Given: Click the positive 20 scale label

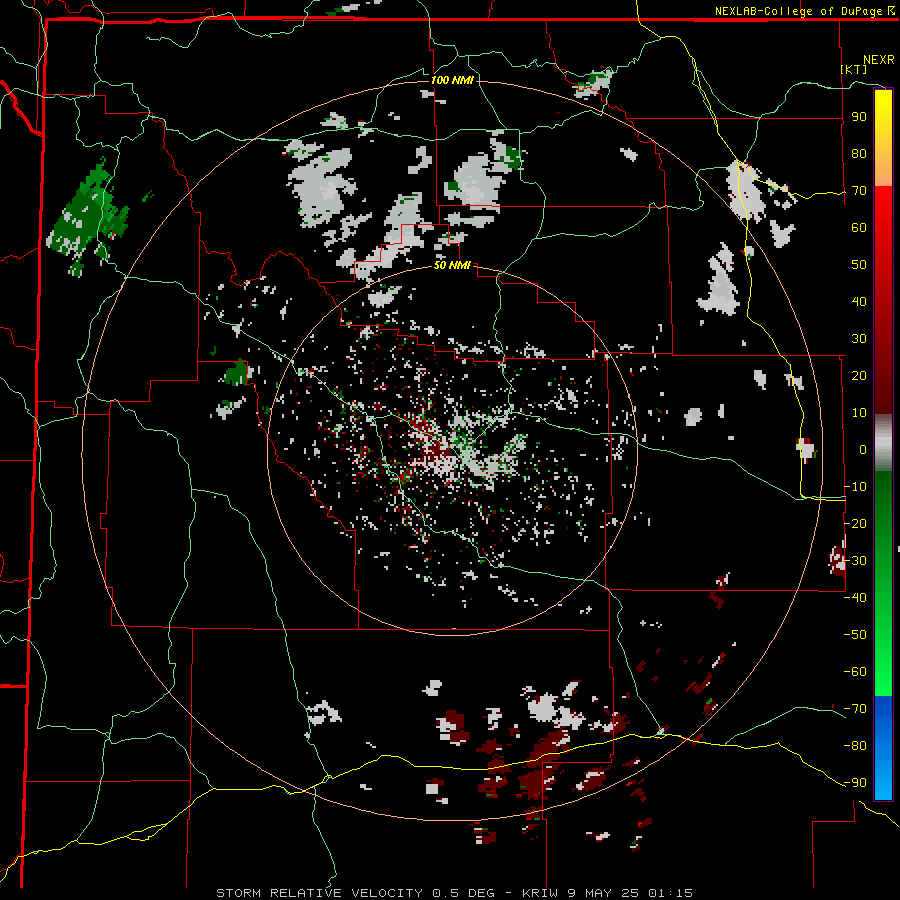Looking at the screenshot, I should [x=859, y=376].
